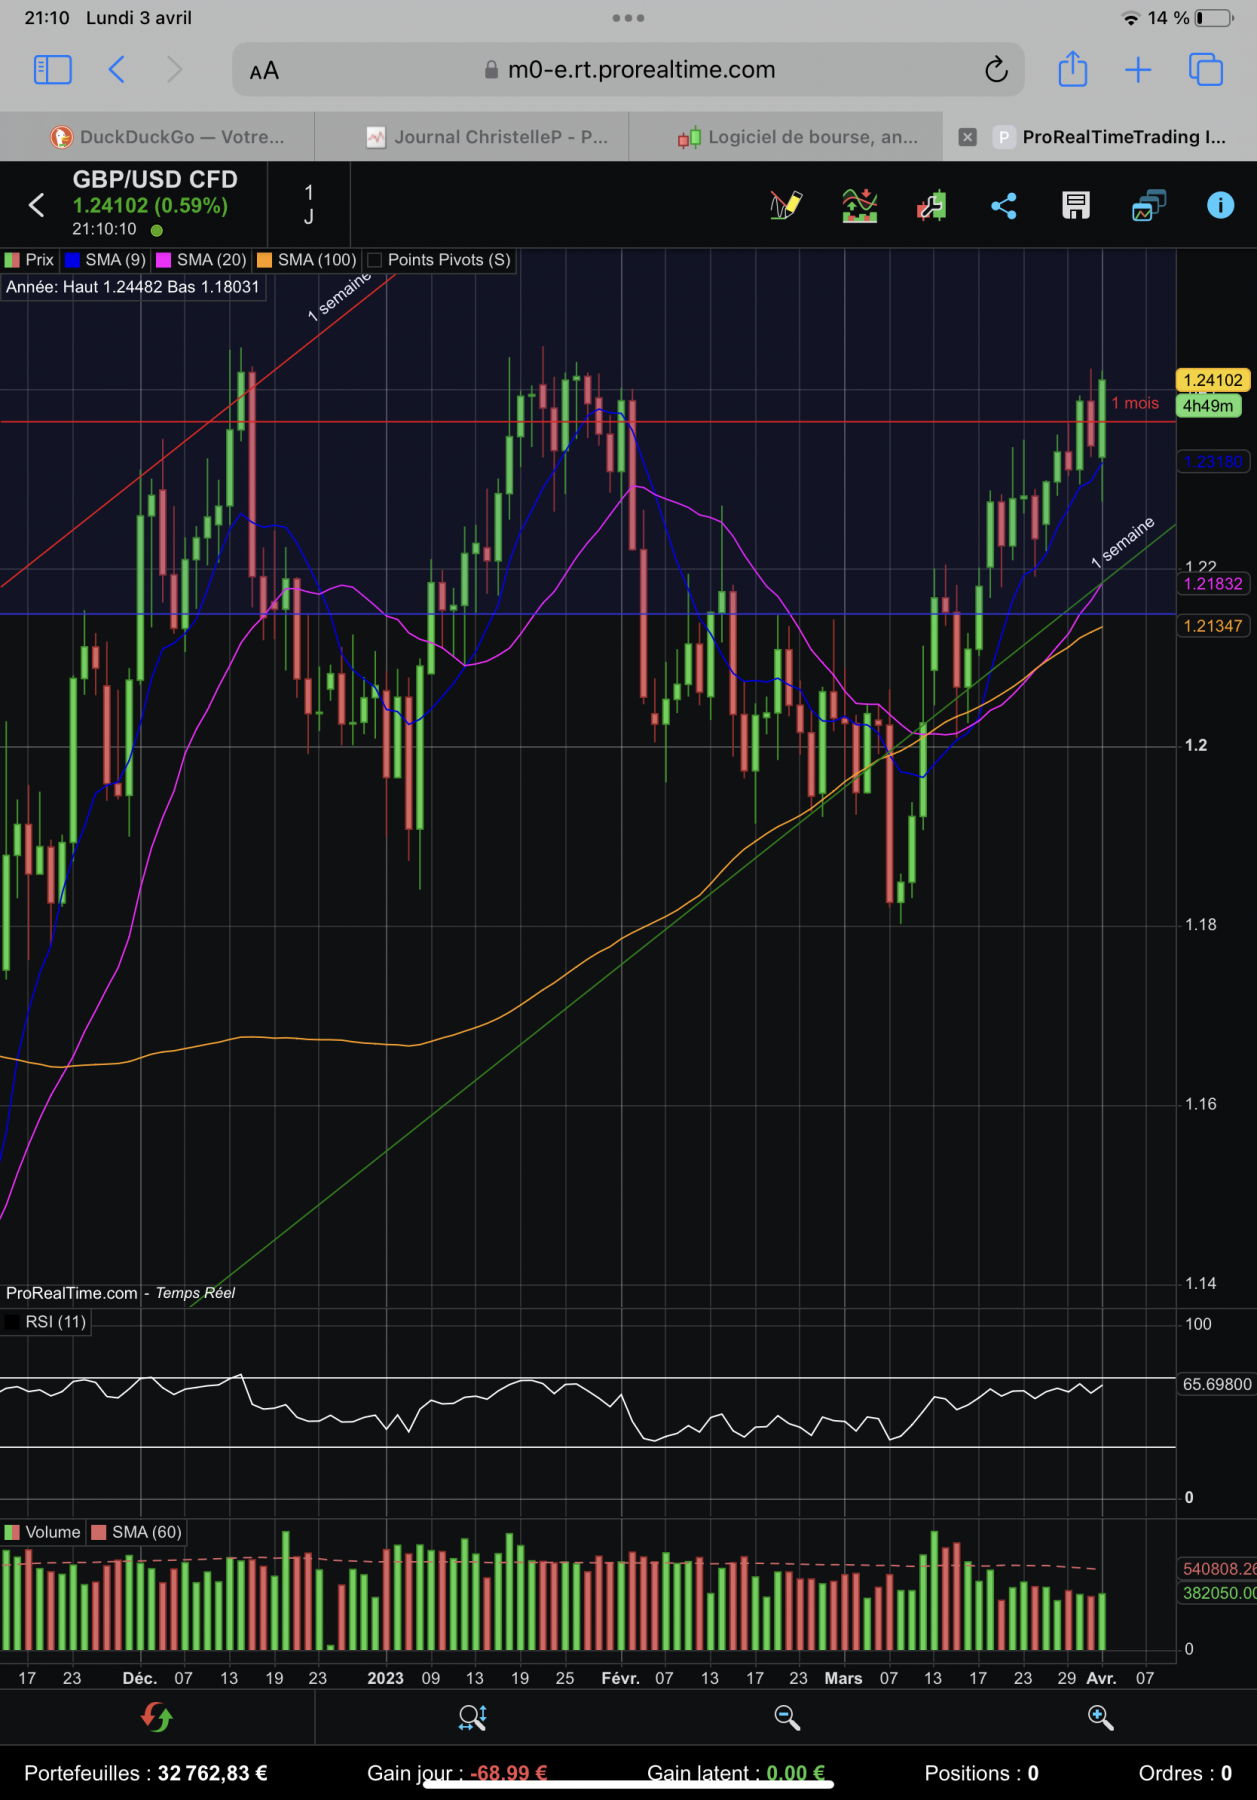1257x1800 pixels.
Task: Open the 1 J timeframe selector
Action: click(309, 204)
